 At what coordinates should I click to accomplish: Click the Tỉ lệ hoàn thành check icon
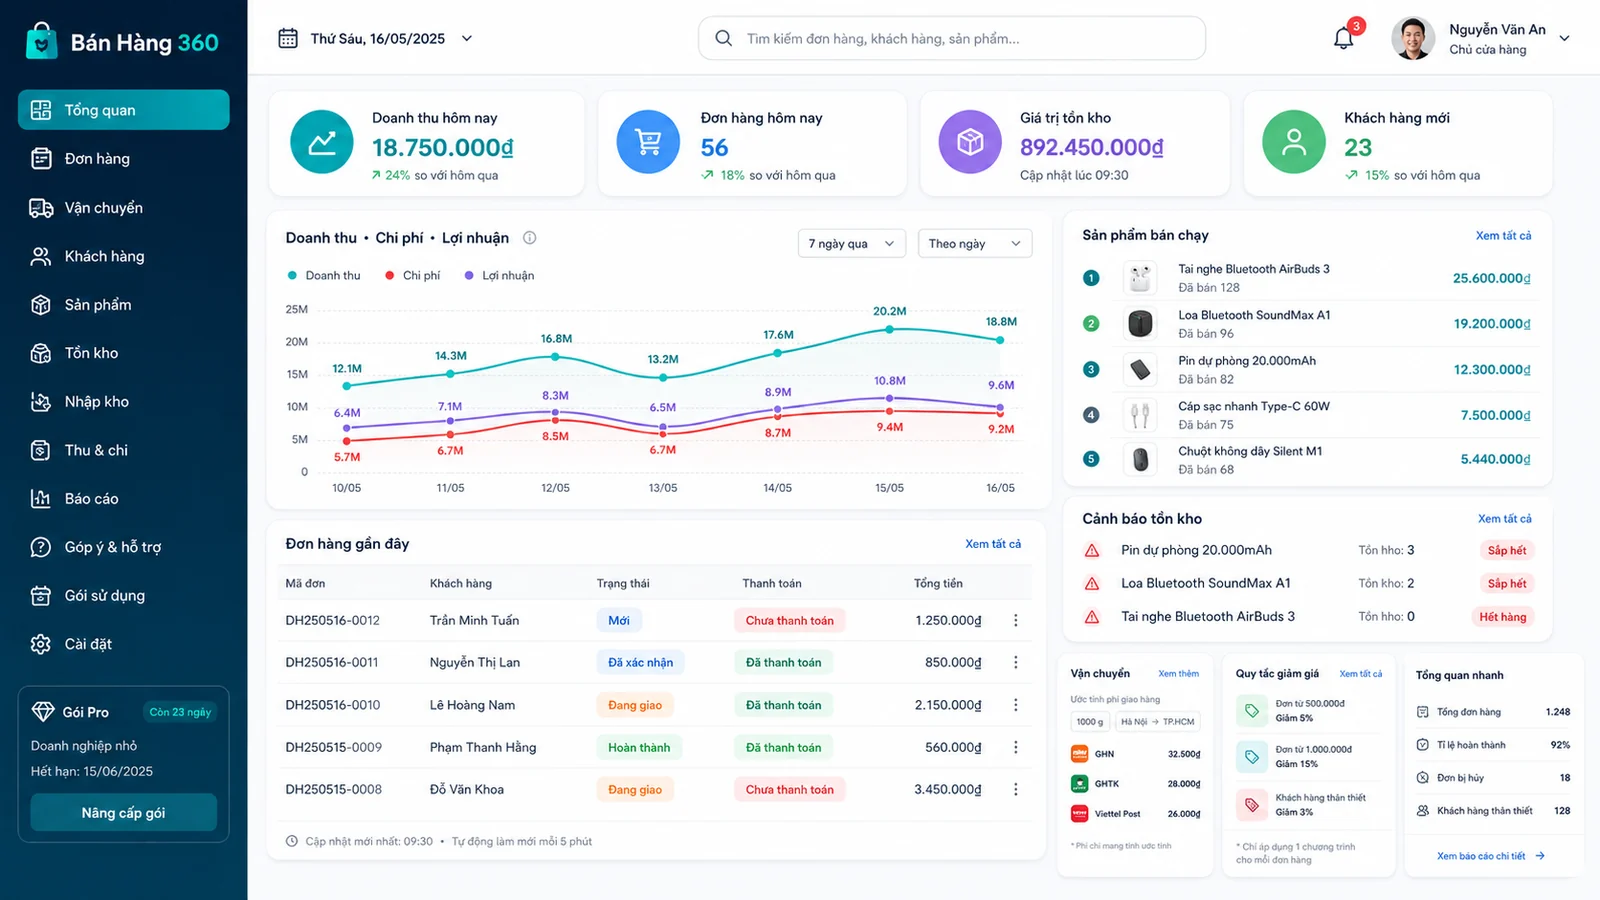(x=1422, y=745)
